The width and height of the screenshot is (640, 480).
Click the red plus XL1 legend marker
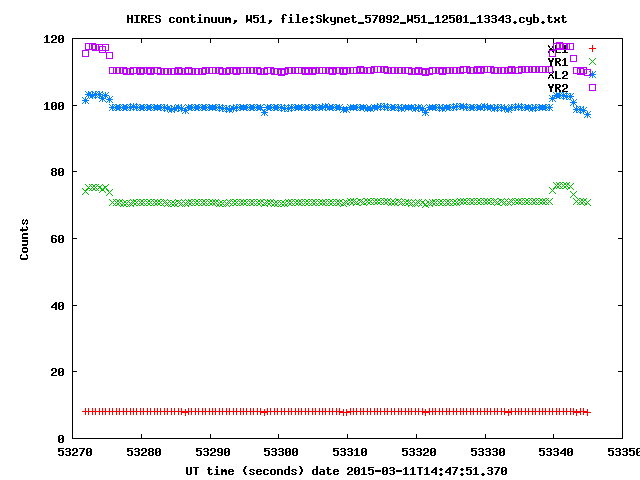point(592,49)
